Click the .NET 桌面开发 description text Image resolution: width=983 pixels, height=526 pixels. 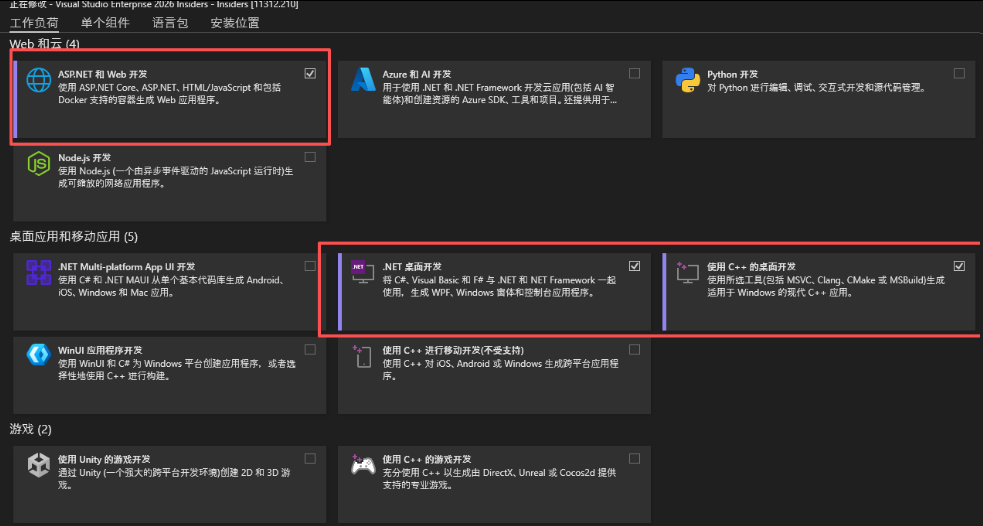point(500,286)
